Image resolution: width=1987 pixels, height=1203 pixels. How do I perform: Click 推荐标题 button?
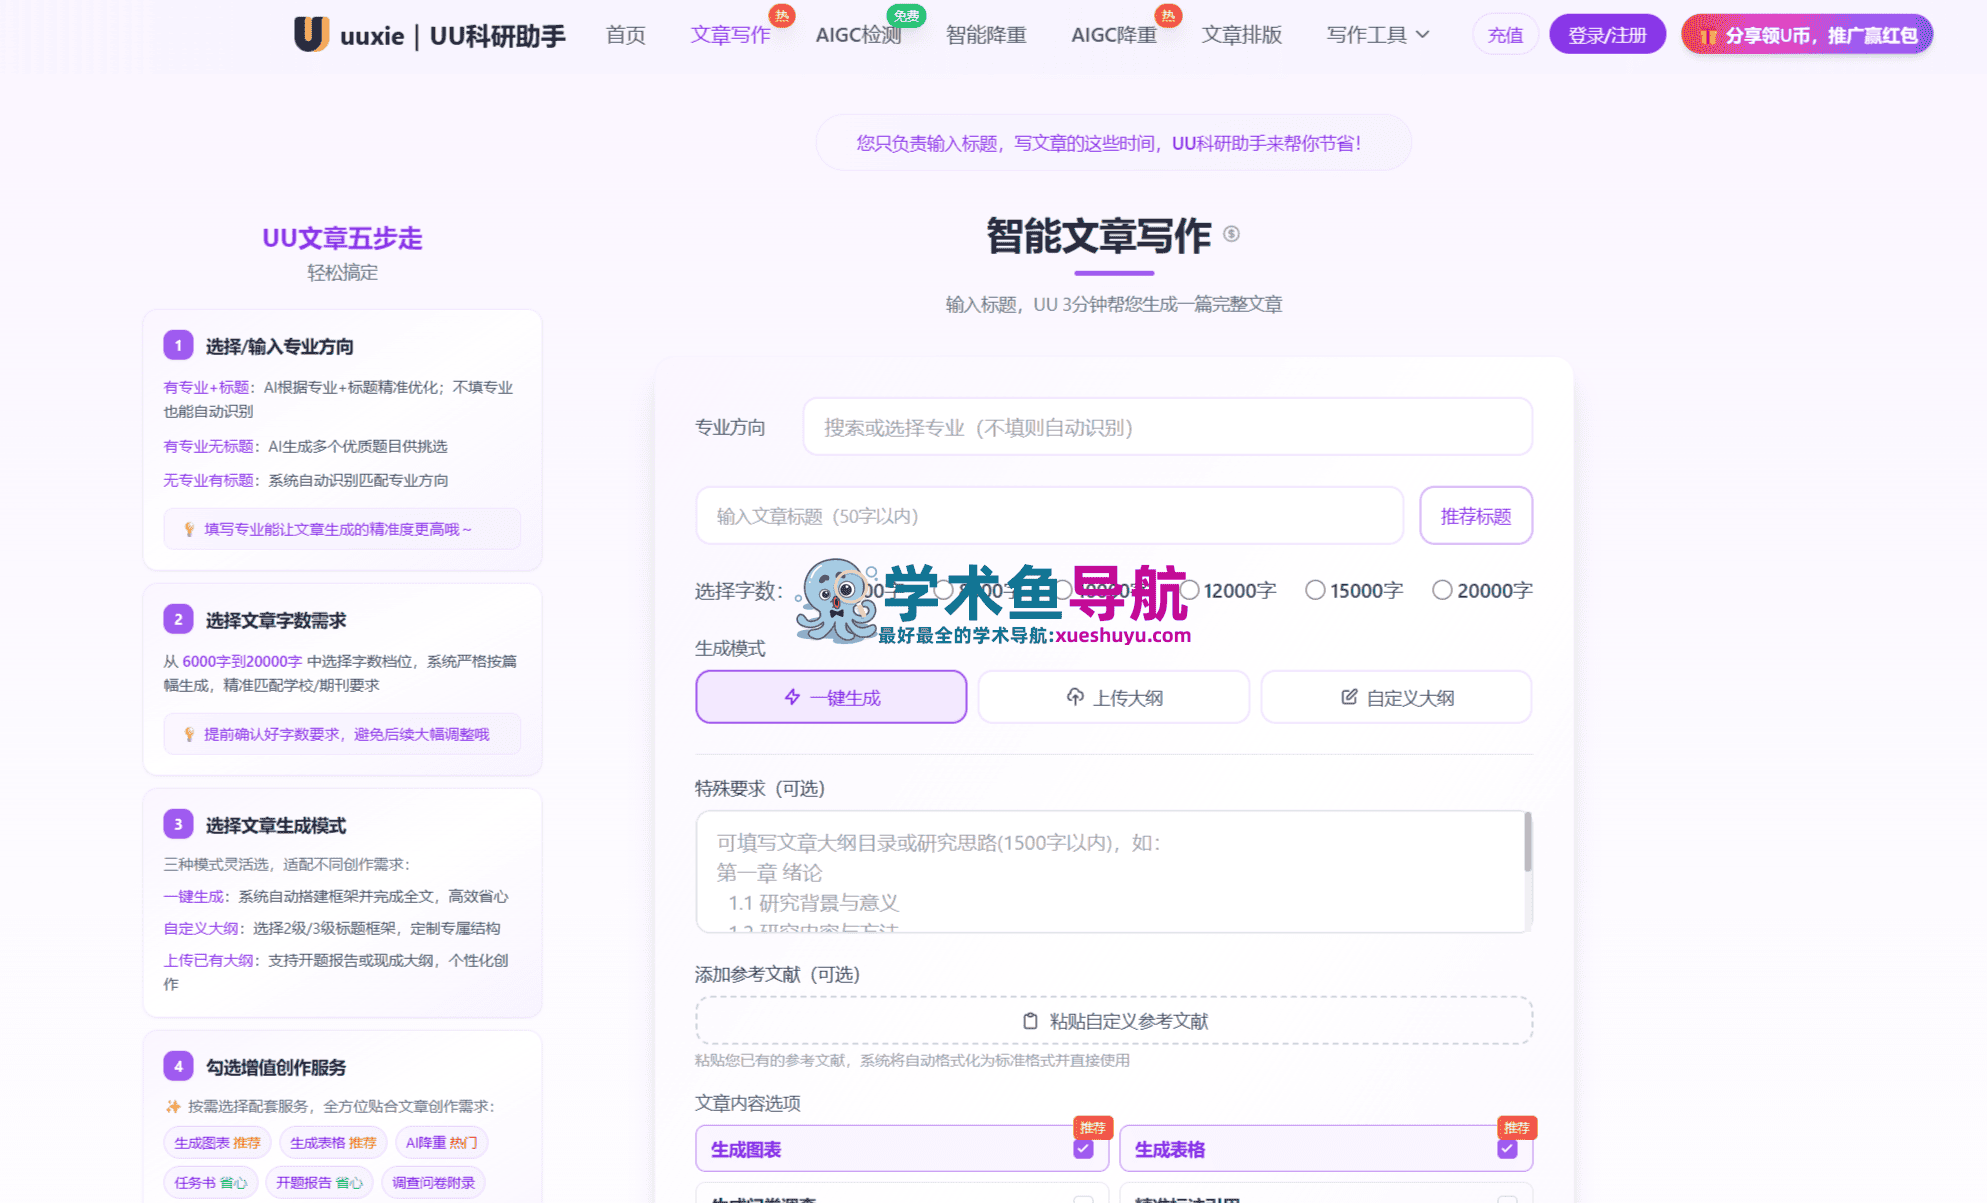[x=1476, y=516]
